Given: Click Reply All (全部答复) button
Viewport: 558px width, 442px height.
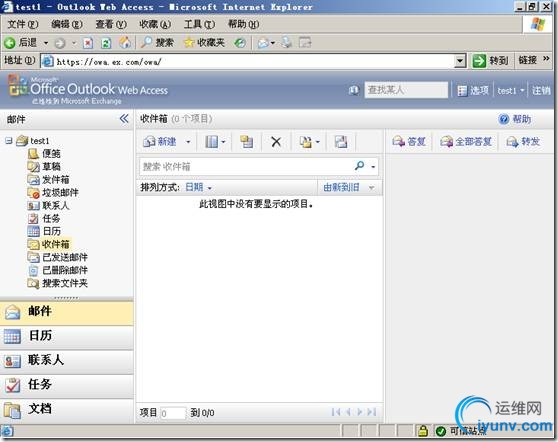Looking at the screenshot, I should [x=466, y=142].
